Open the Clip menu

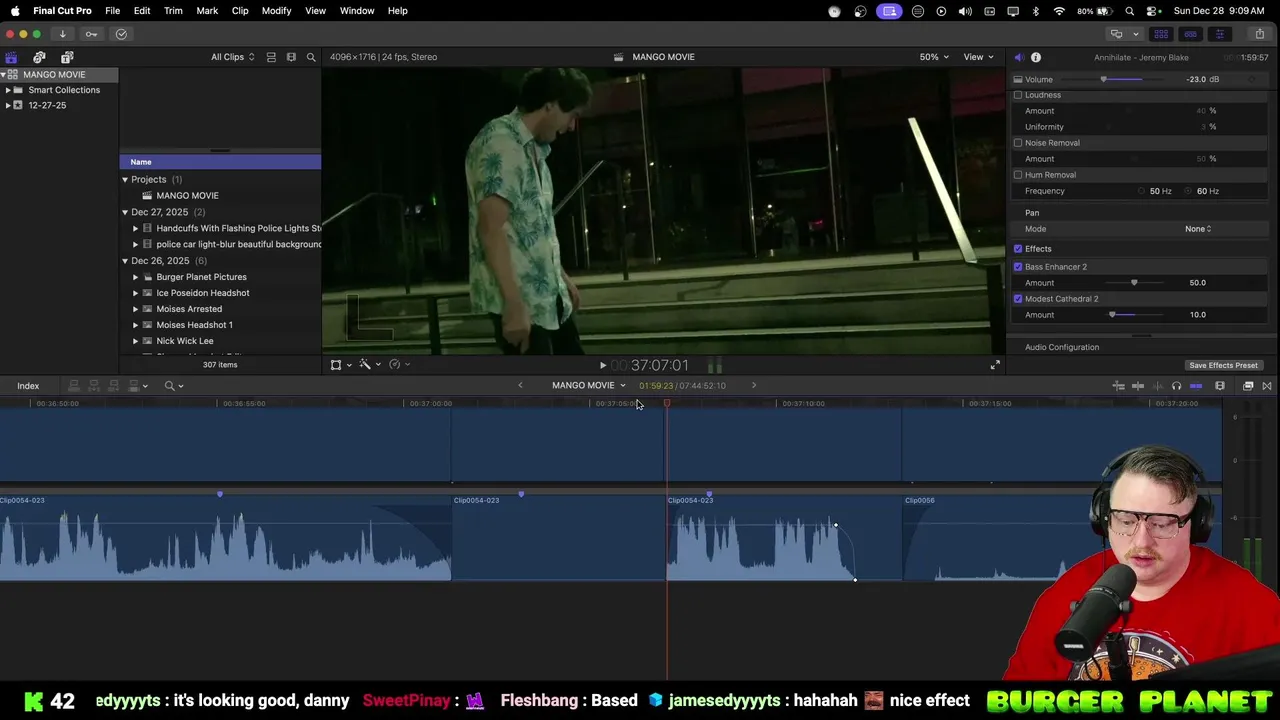click(240, 11)
